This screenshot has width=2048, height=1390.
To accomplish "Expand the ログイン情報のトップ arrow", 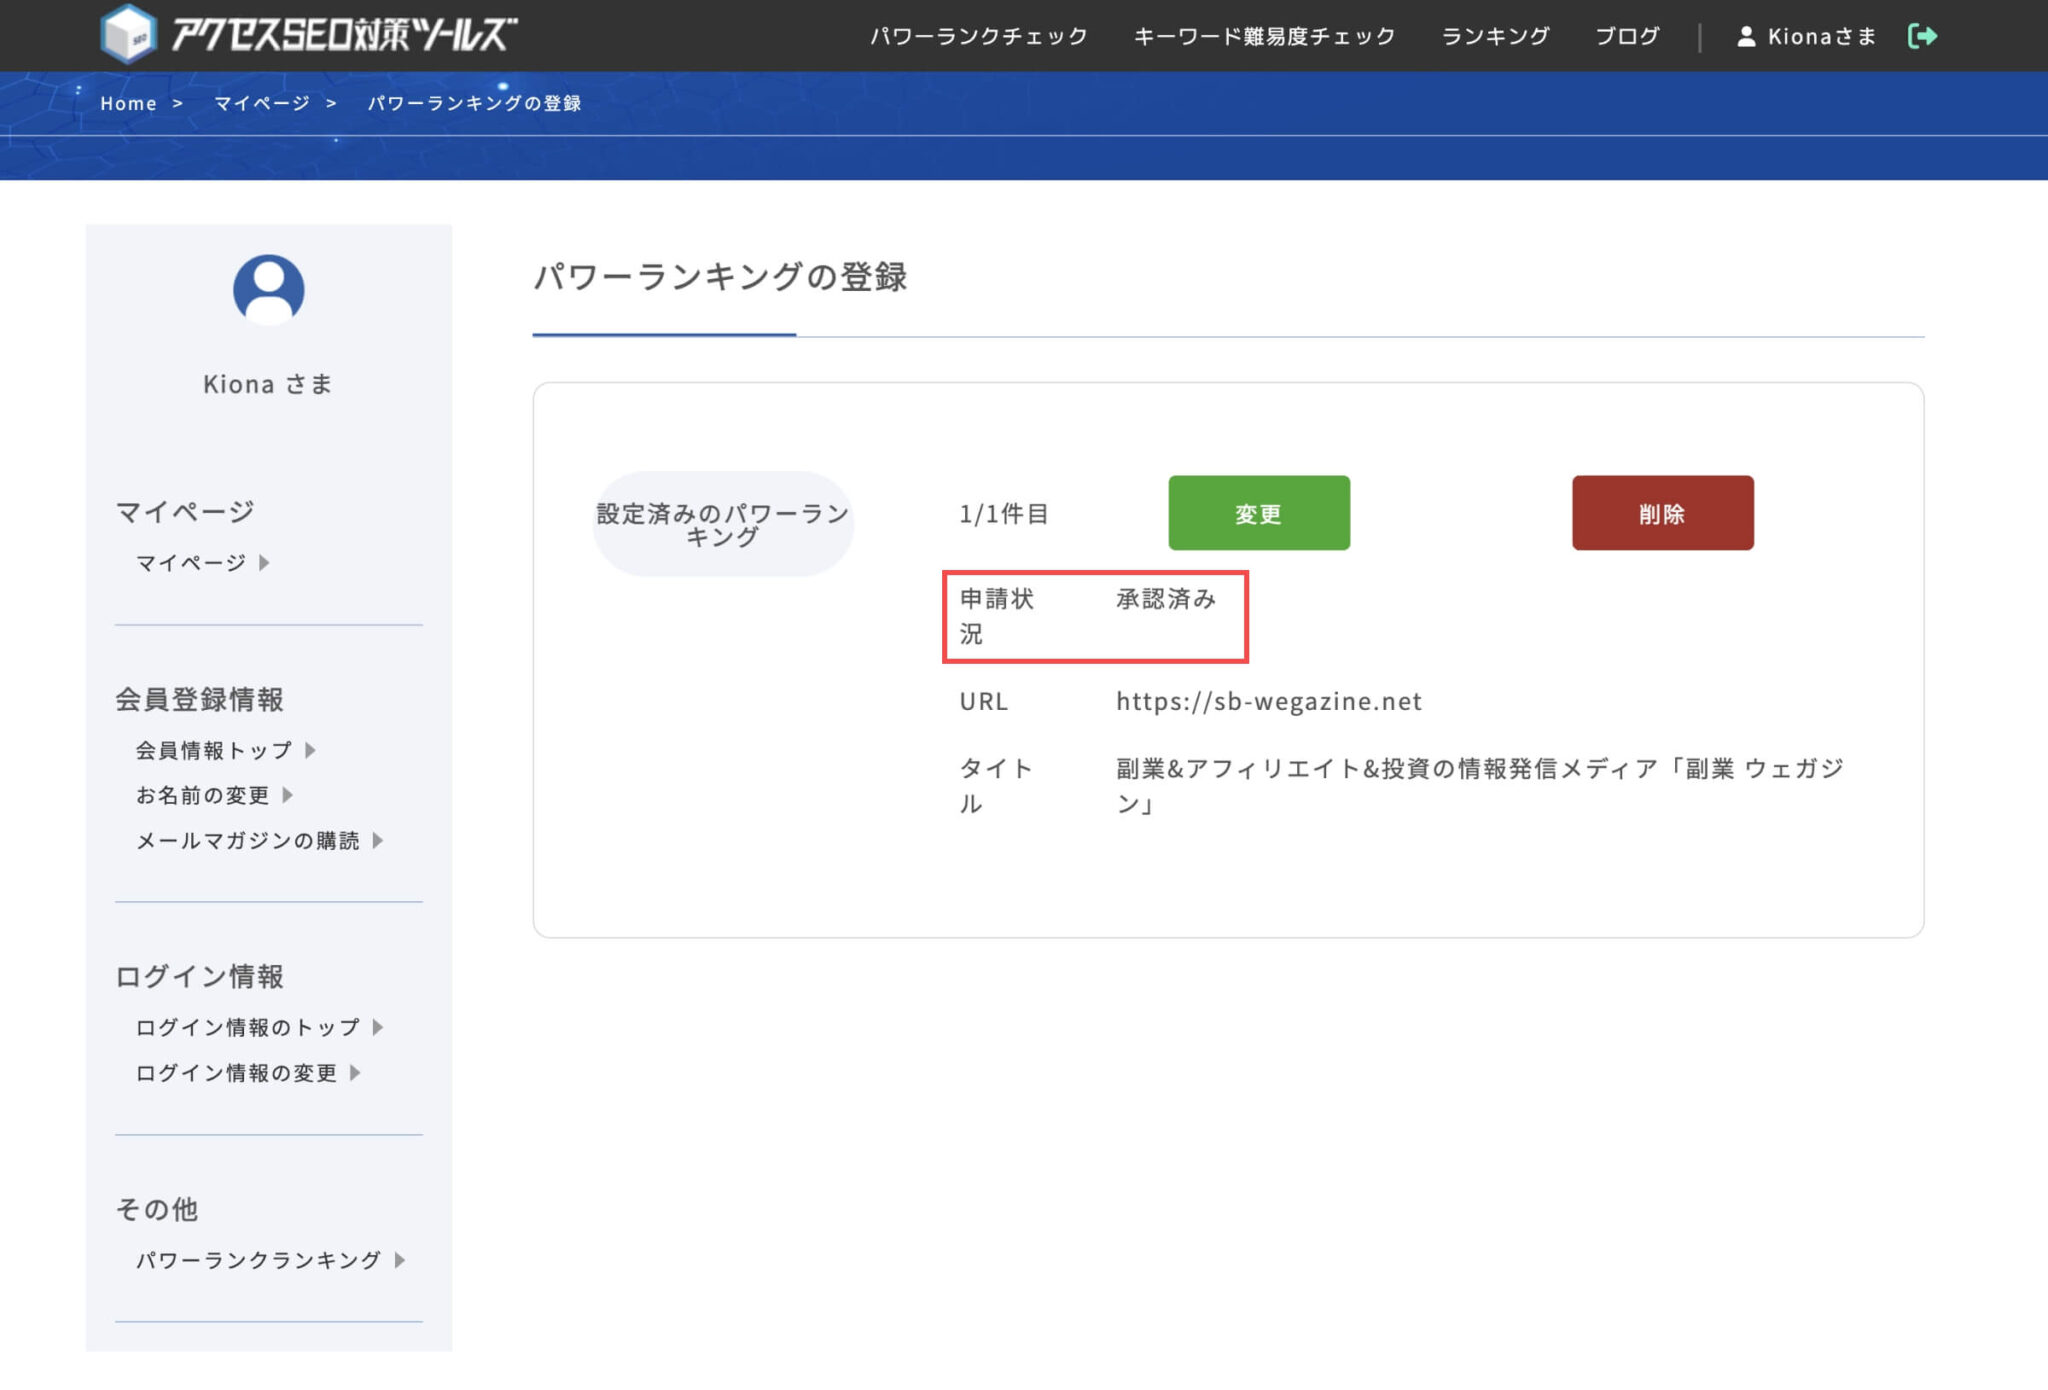I will point(377,1027).
